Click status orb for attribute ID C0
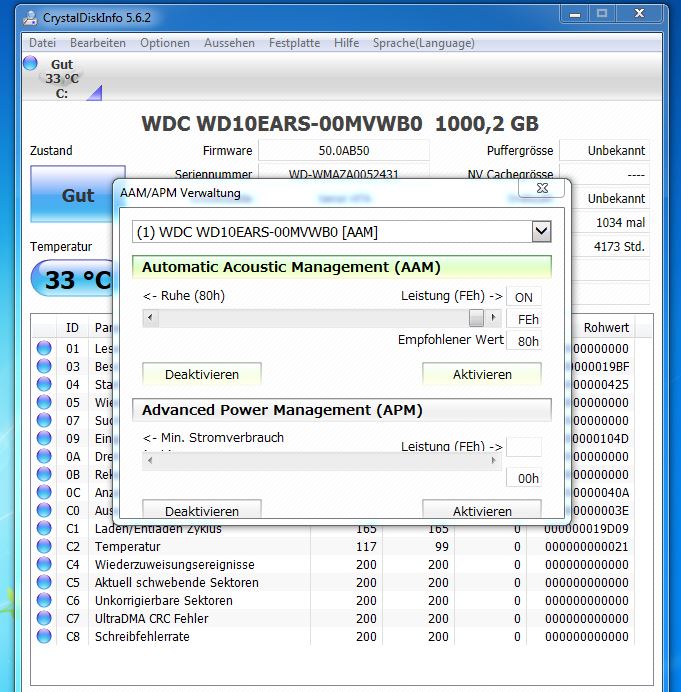 [x=44, y=510]
